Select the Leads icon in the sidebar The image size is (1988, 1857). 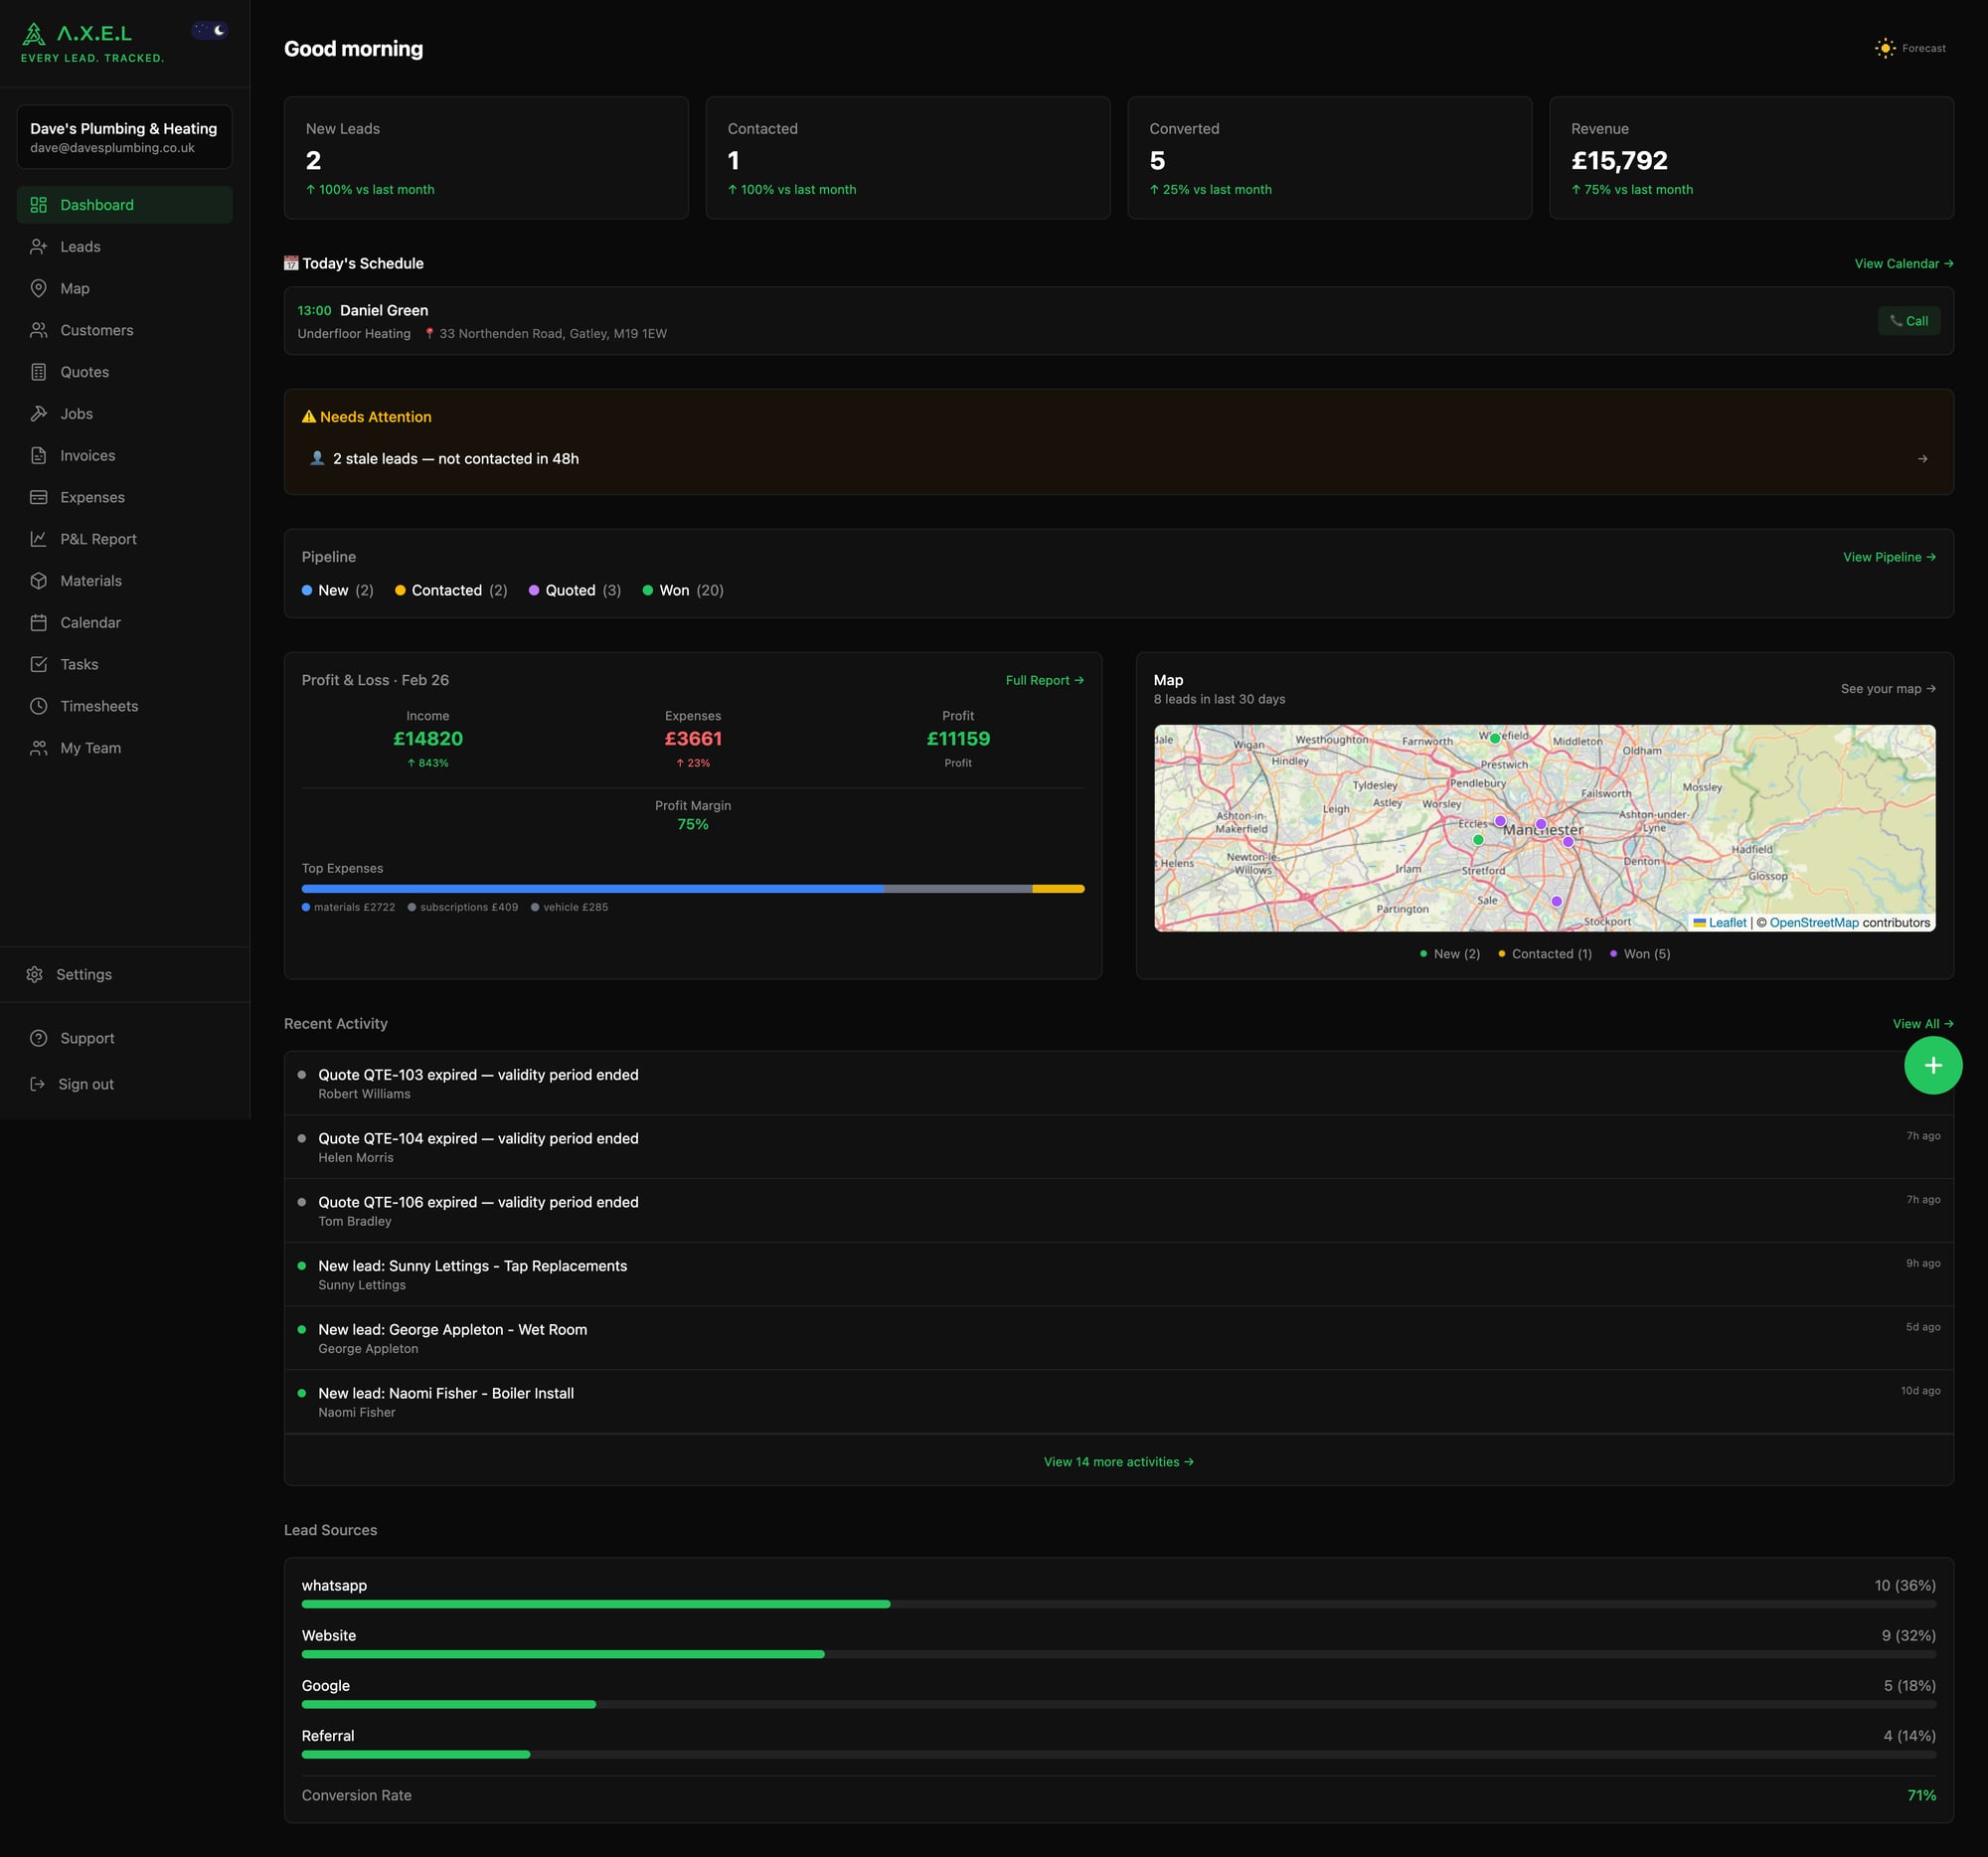(39, 246)
